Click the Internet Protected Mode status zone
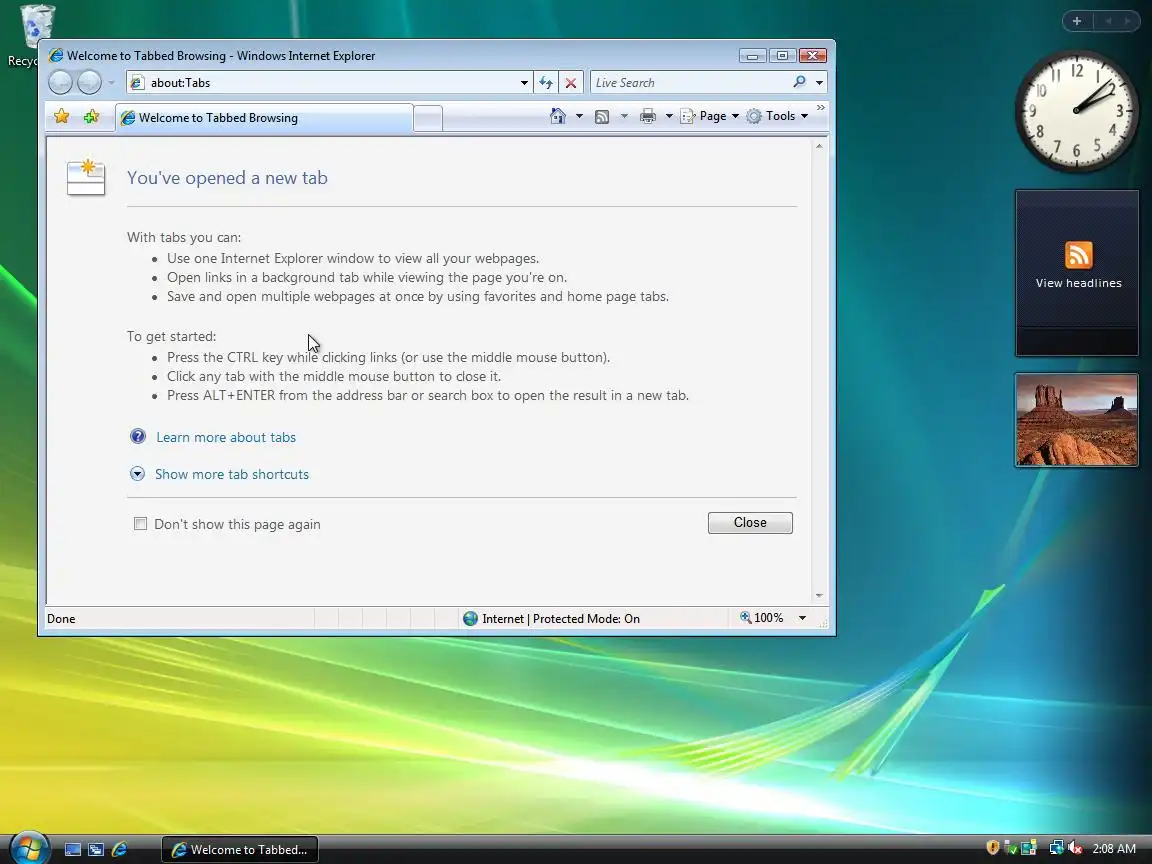Image resolution: width=1152 pixels, height=864 pixels. [x=551, y=619]
